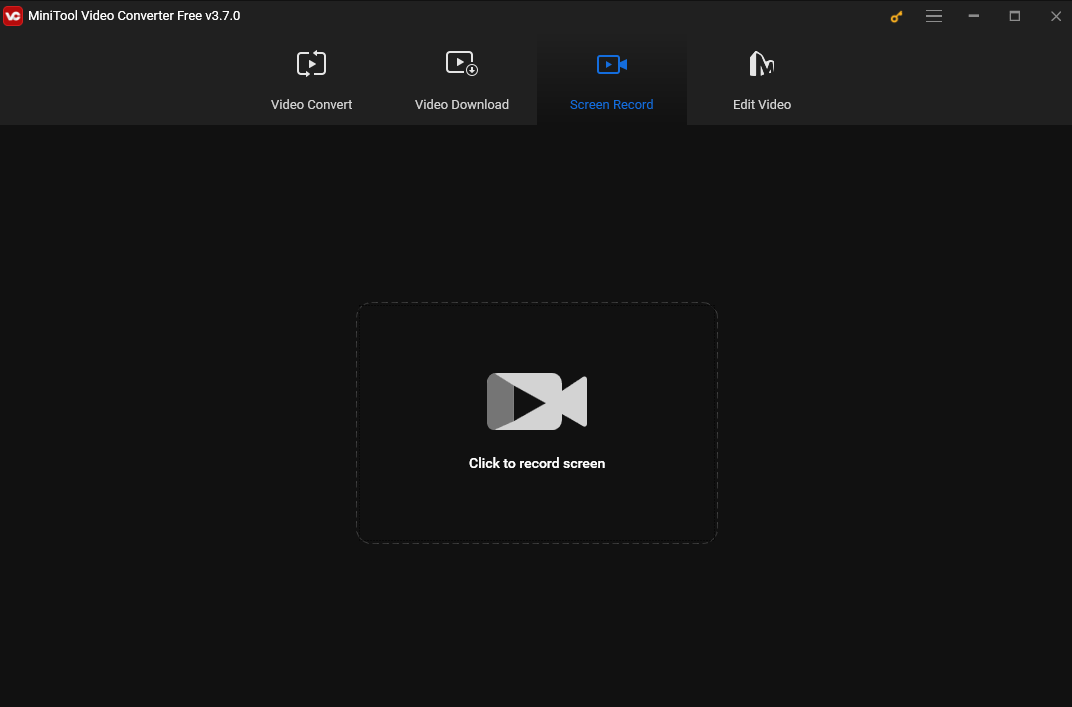The height and width of the screenshot is (707, 1072).
Task: Open the hamburger menu icon
Action: pos(934,16)
